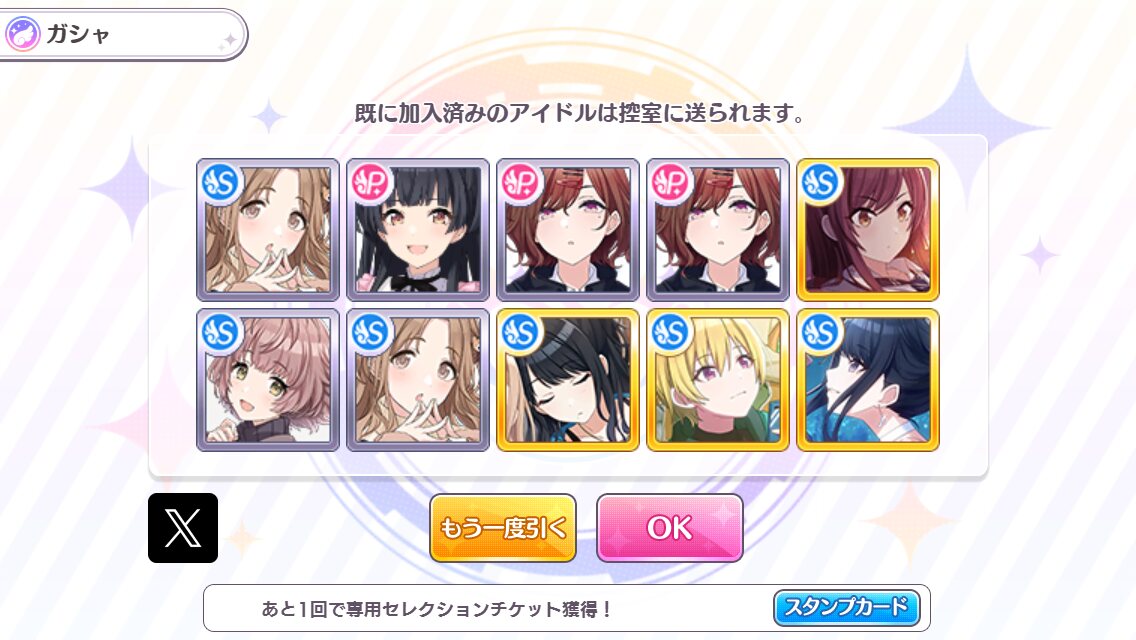
Task: Open bottom-row brown-haired idol card
Action: click(x=418, y=380)
